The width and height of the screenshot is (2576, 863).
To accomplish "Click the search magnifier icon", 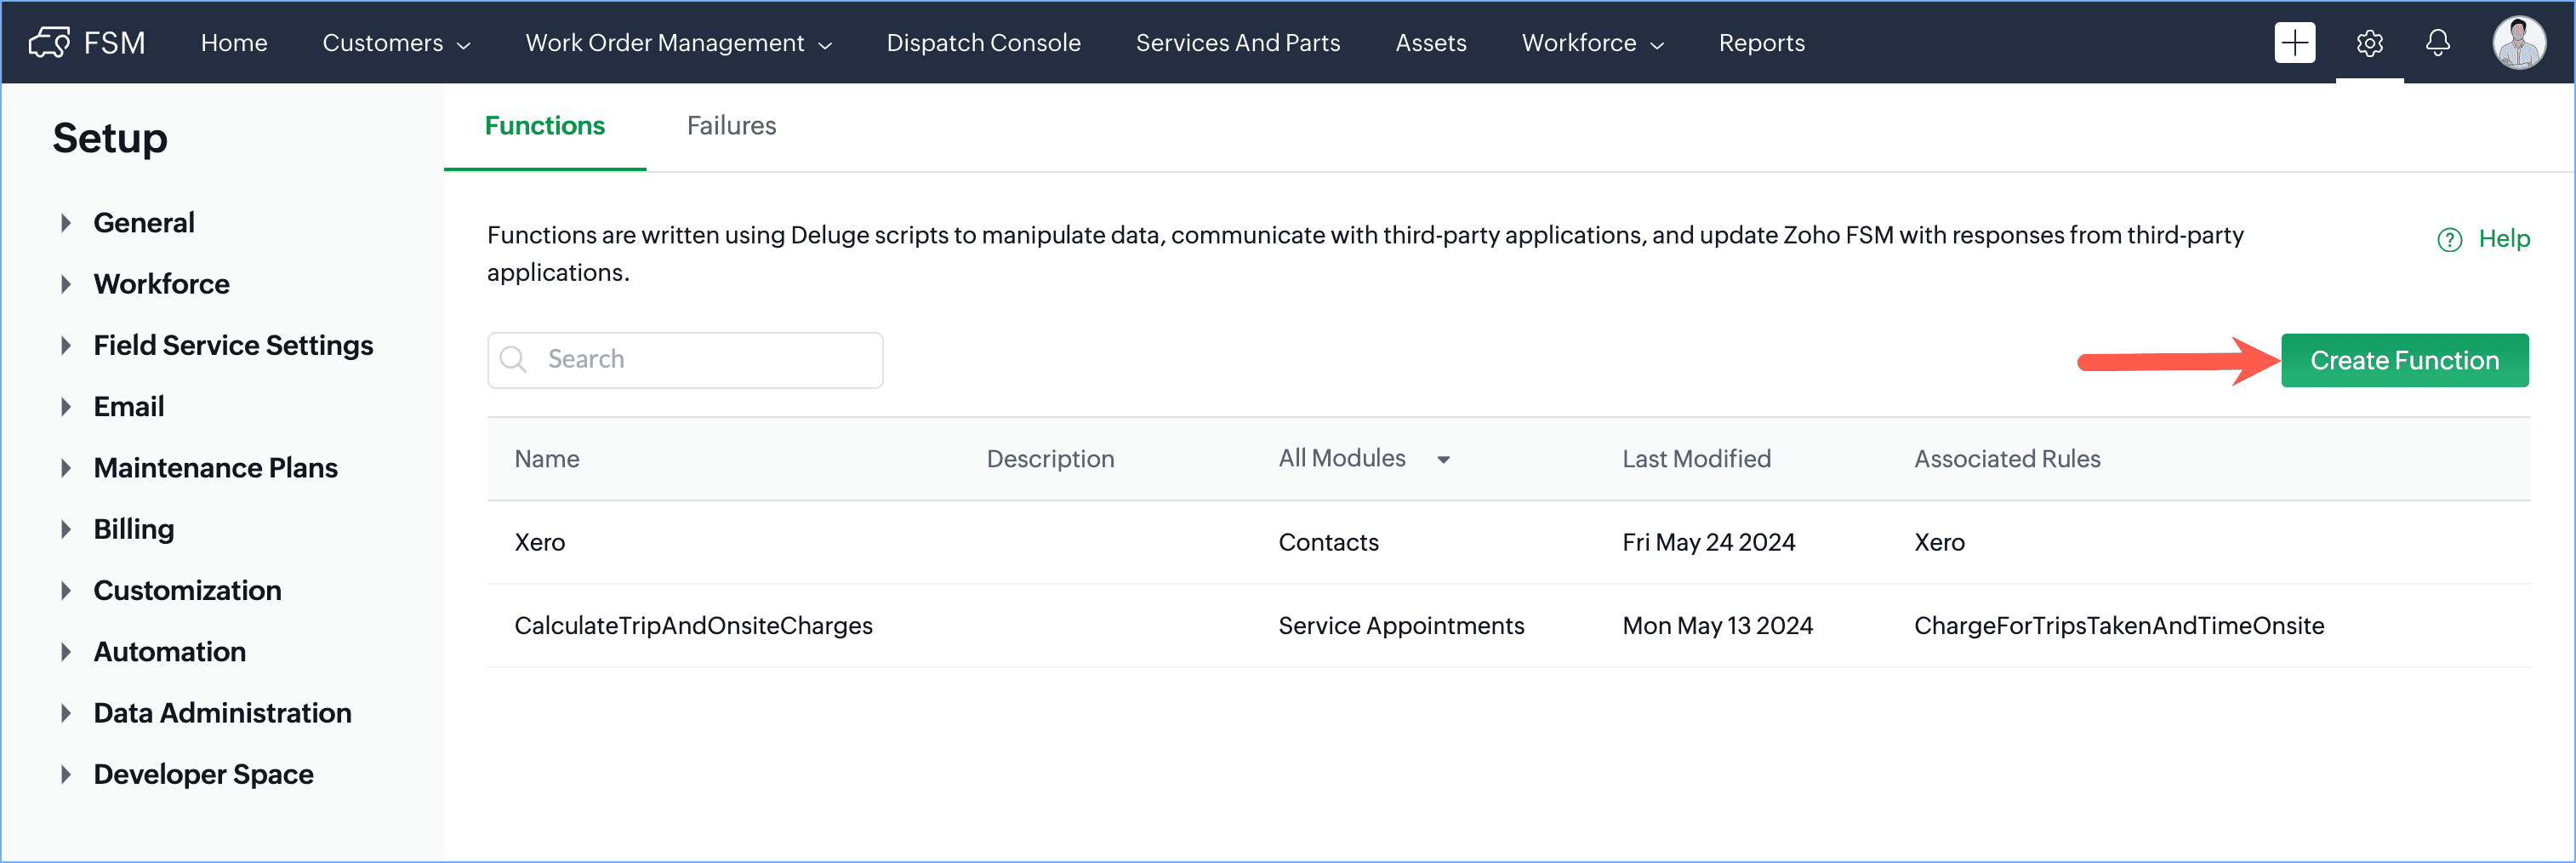I will click(513, 359).
